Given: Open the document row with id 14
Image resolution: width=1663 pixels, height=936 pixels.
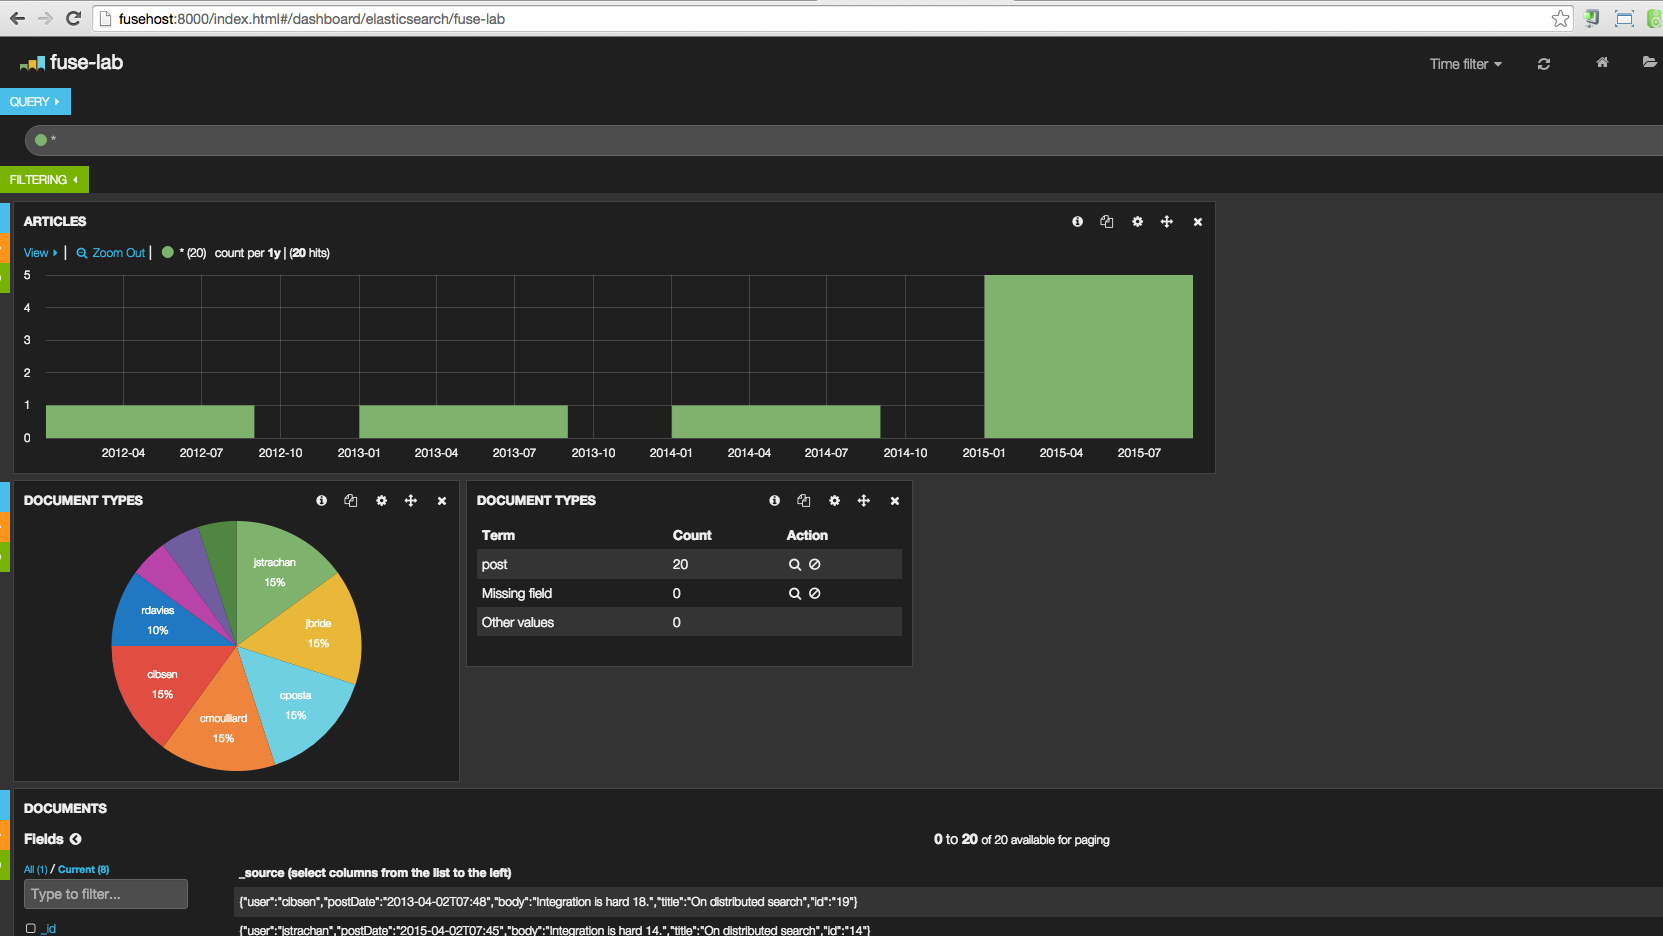Looking at the screenshot, I should (948, 929).
